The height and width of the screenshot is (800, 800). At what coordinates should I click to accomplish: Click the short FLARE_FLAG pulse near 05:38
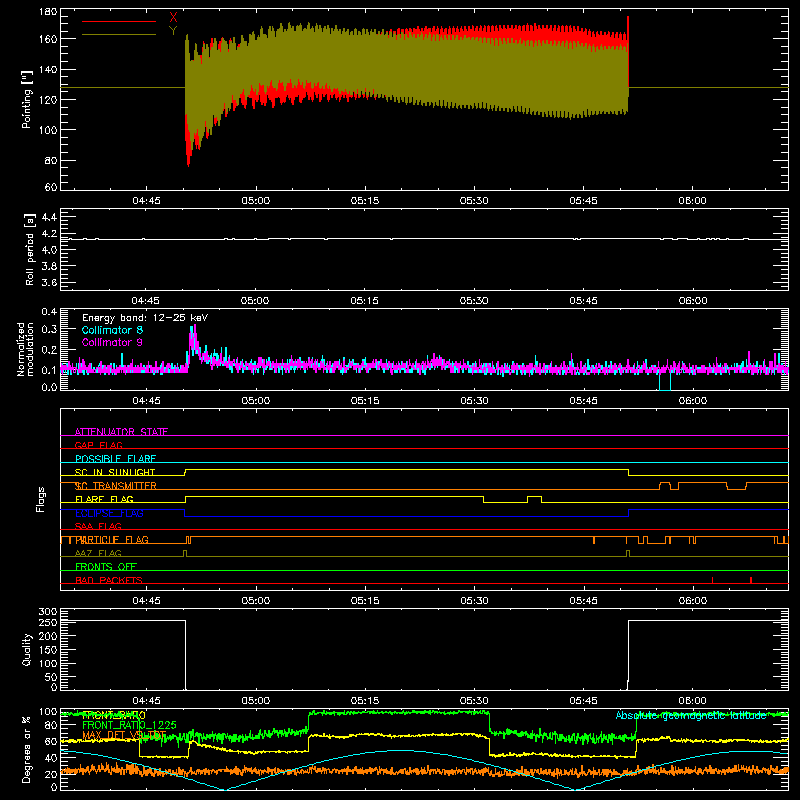534,499
